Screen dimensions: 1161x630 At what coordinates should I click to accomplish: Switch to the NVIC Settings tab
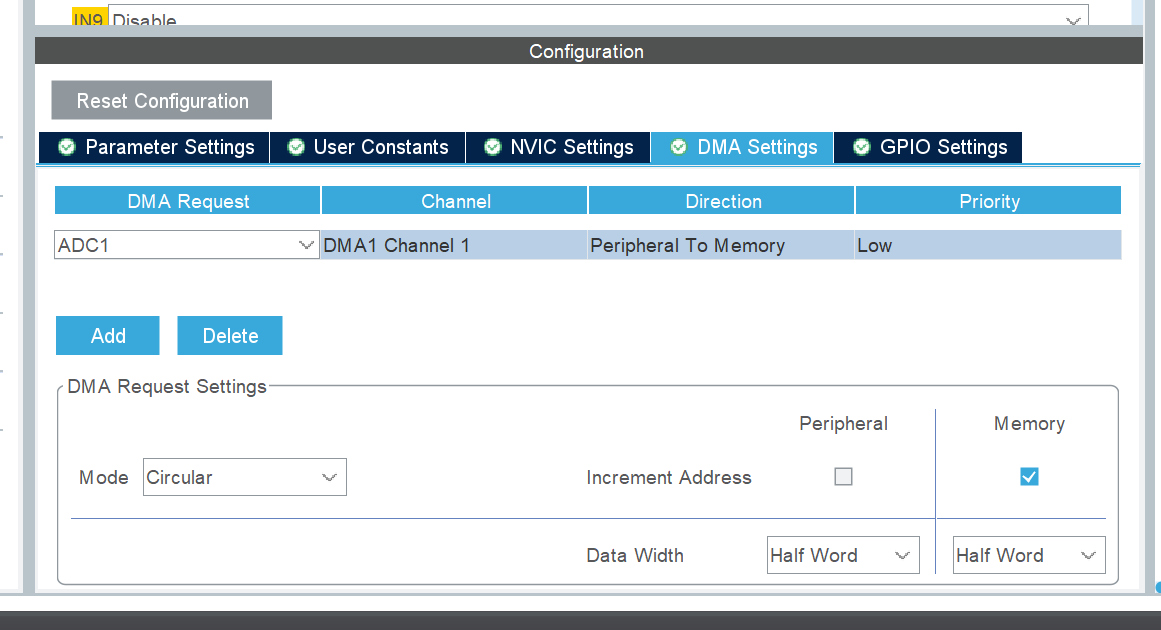[557, 147]
